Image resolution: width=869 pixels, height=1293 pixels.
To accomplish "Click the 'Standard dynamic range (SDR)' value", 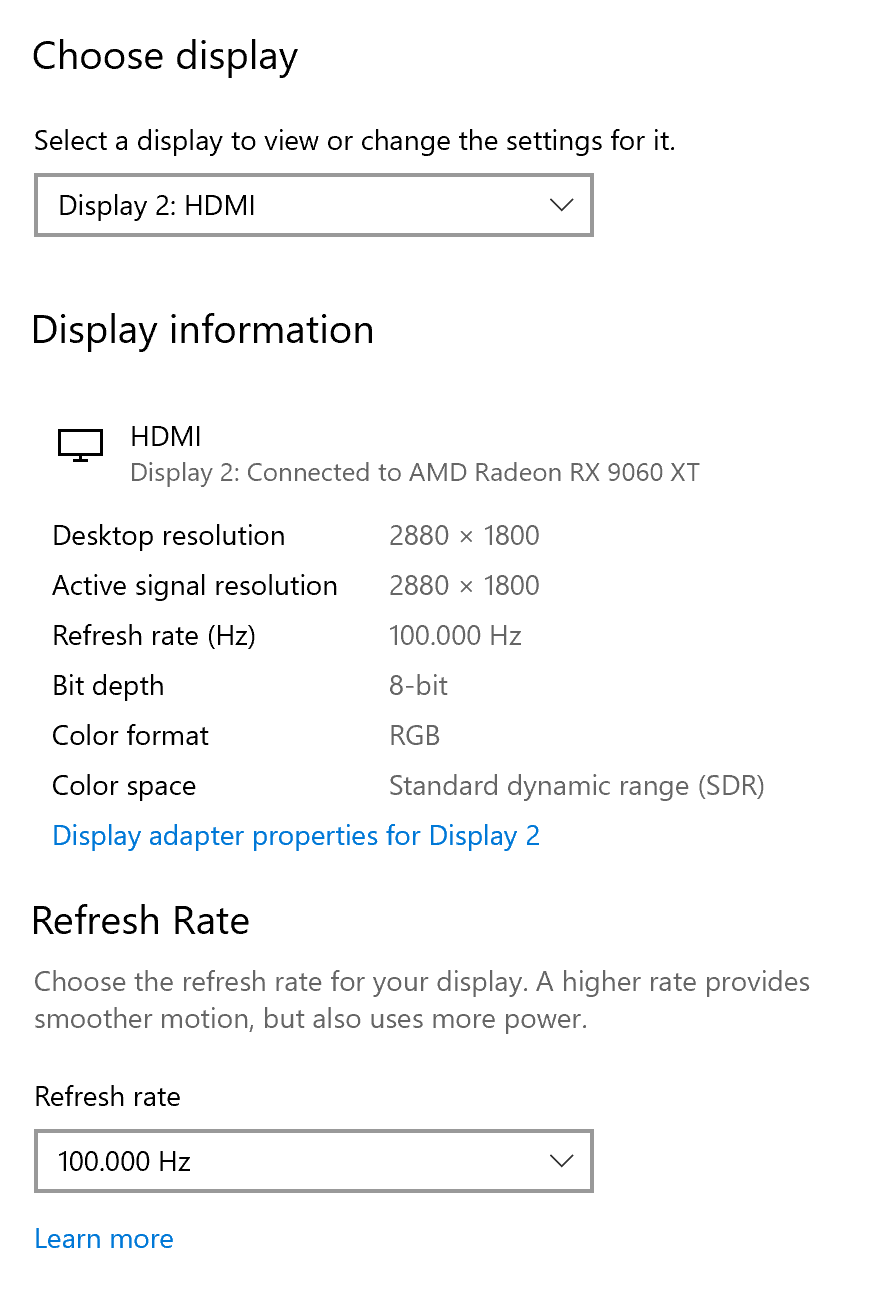I will pos(576,785).
